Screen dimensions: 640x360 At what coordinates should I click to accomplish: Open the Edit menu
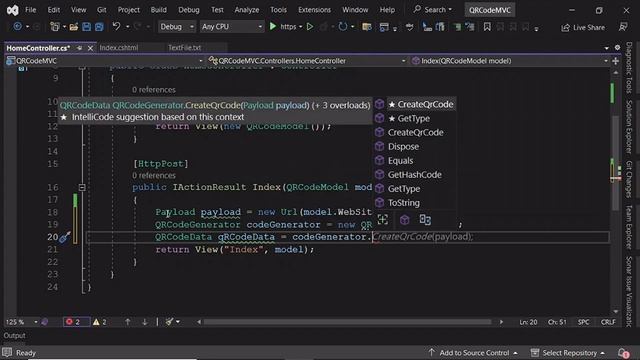pyautogui.click(x=53, y=10)
